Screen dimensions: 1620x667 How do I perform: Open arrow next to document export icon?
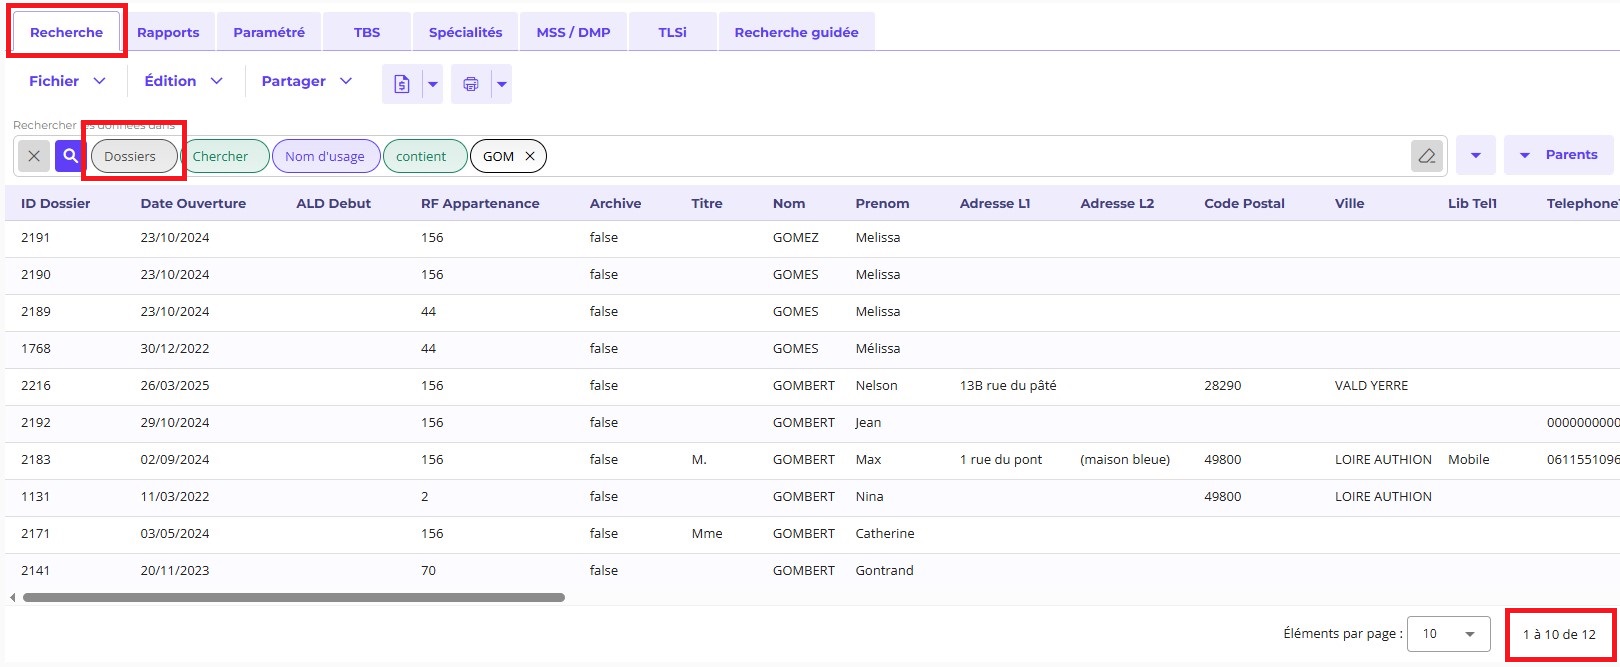433,84
